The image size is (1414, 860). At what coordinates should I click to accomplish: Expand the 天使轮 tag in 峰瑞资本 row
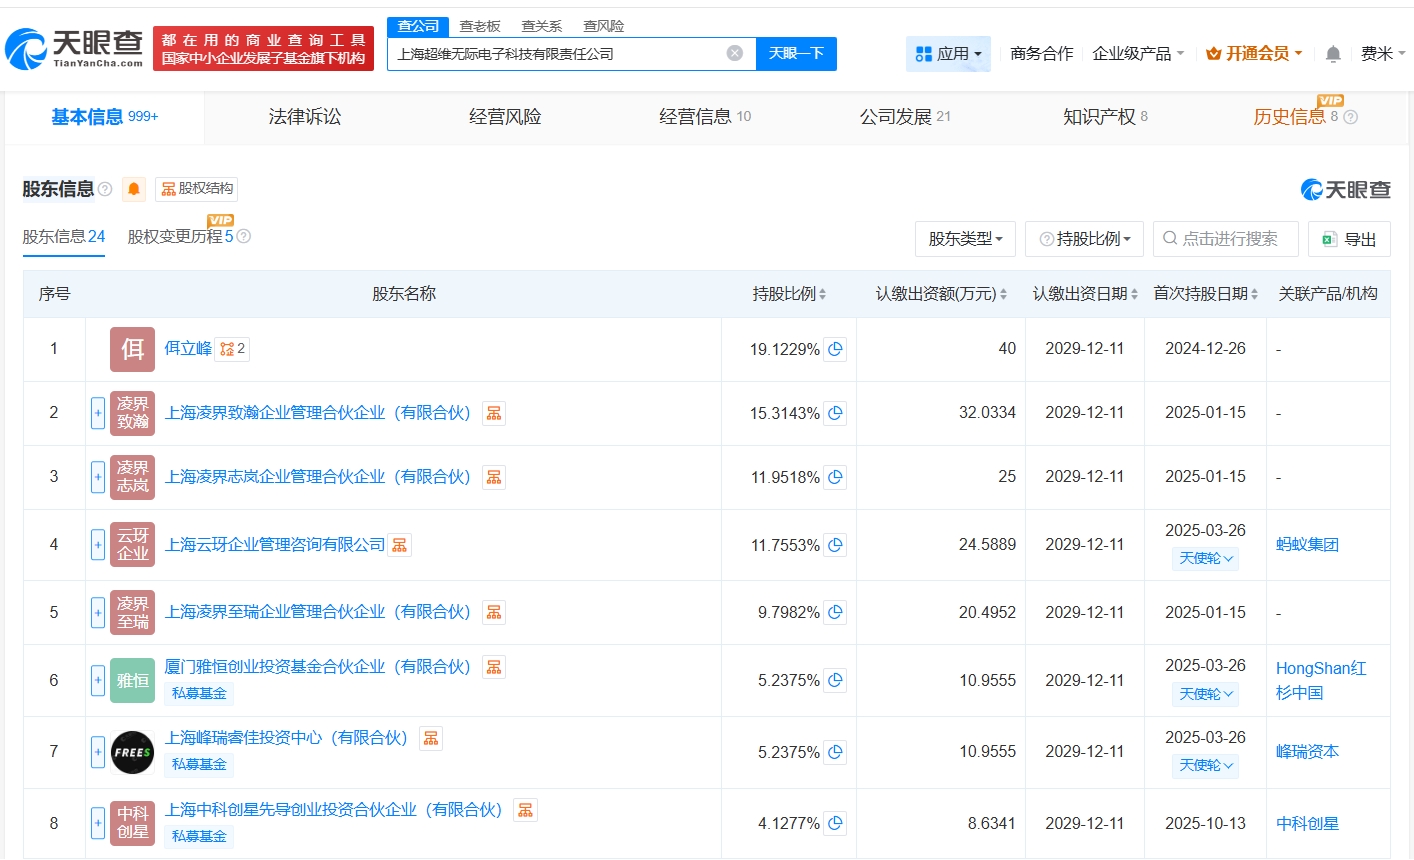(1206, 765)
